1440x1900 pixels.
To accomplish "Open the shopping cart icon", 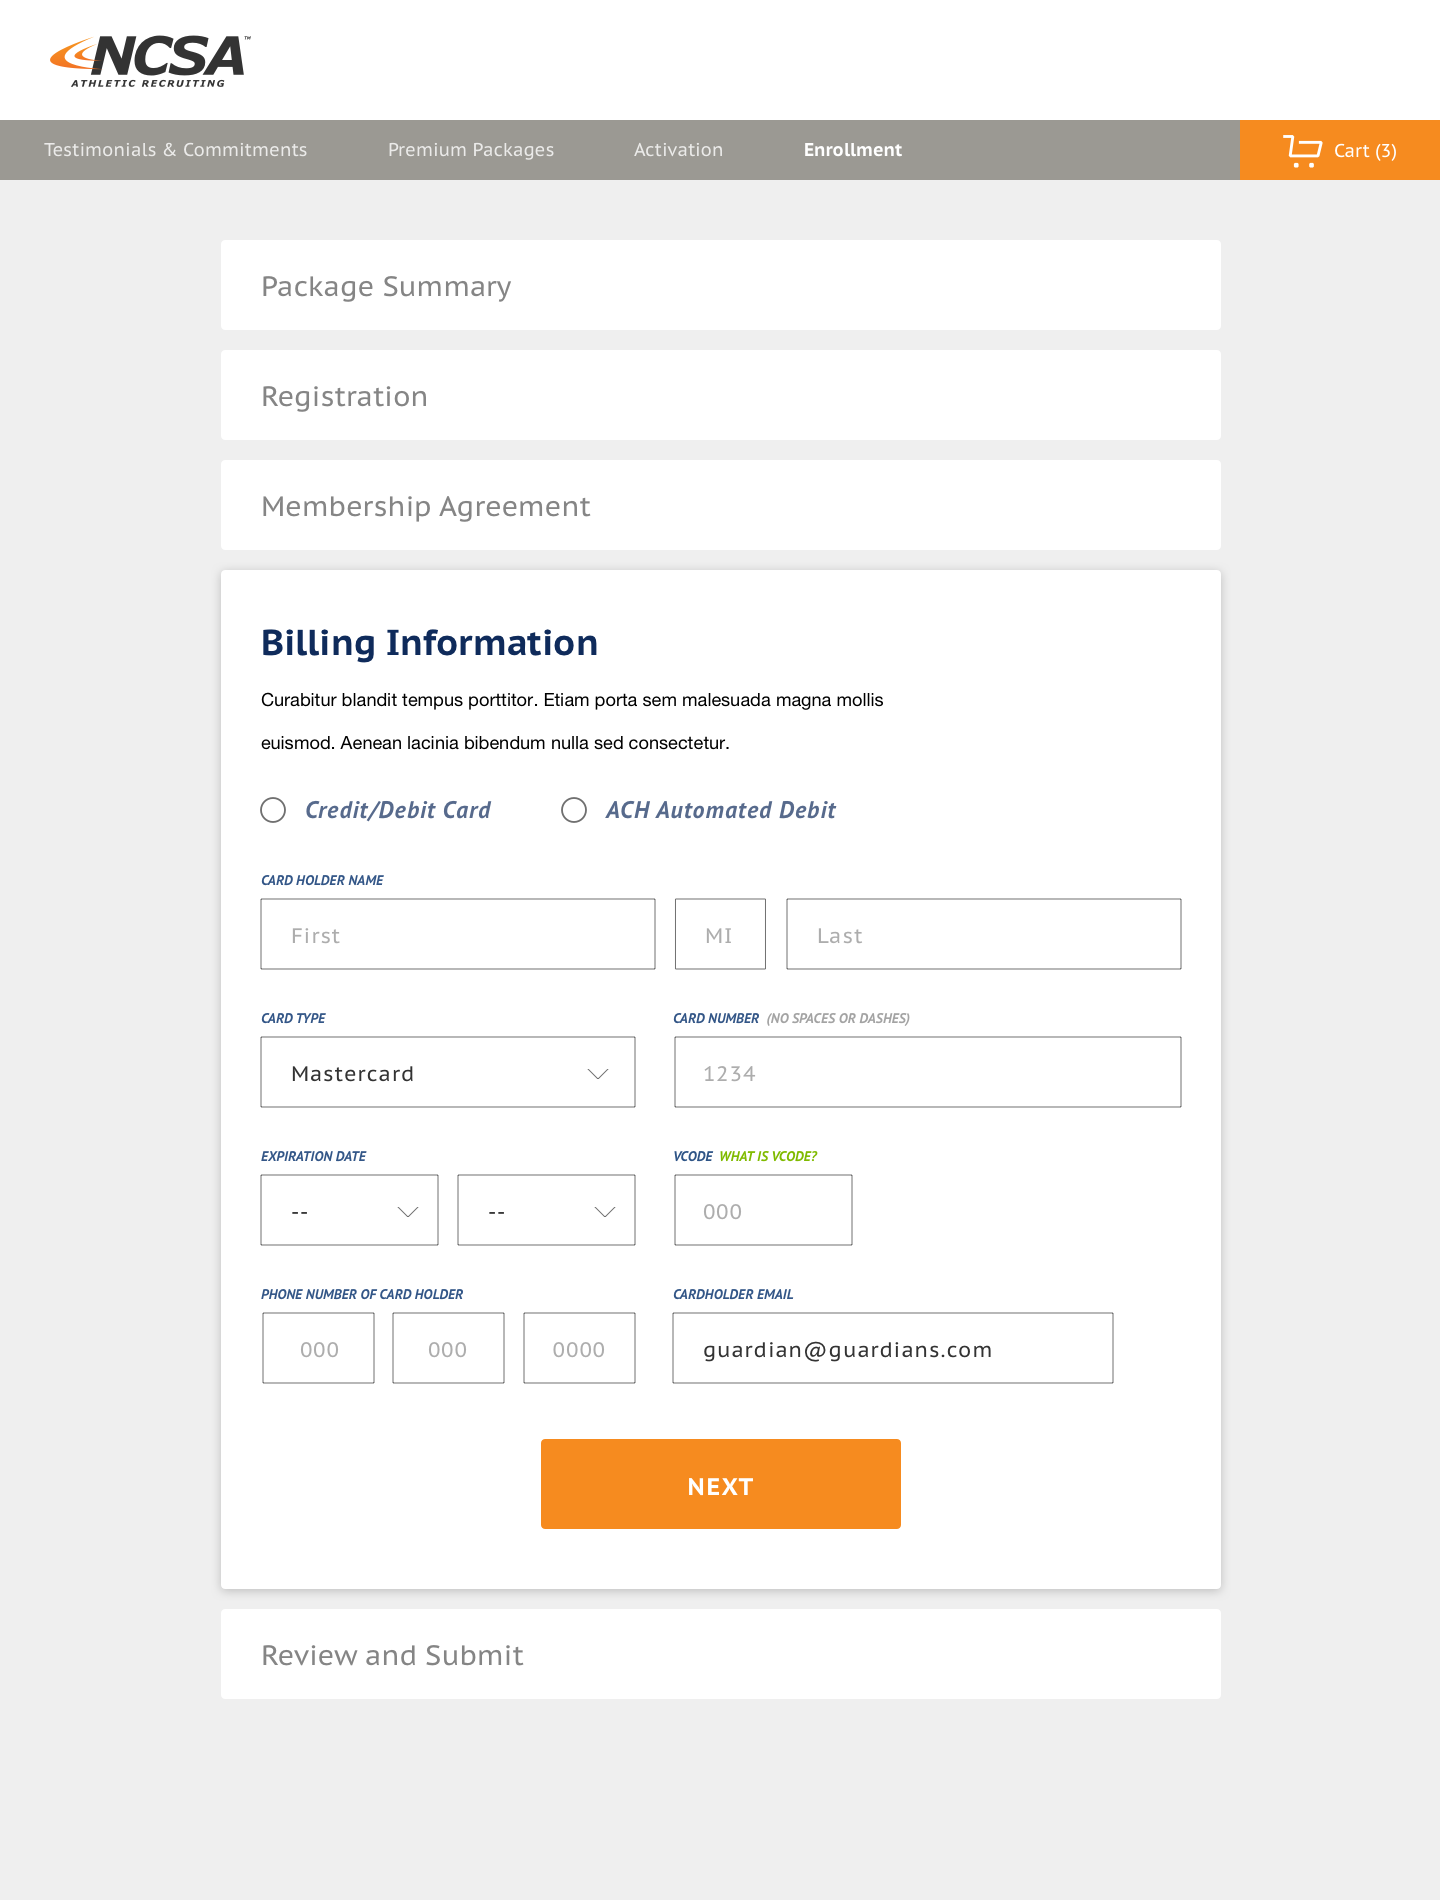I will click(x=1302, y=151).
